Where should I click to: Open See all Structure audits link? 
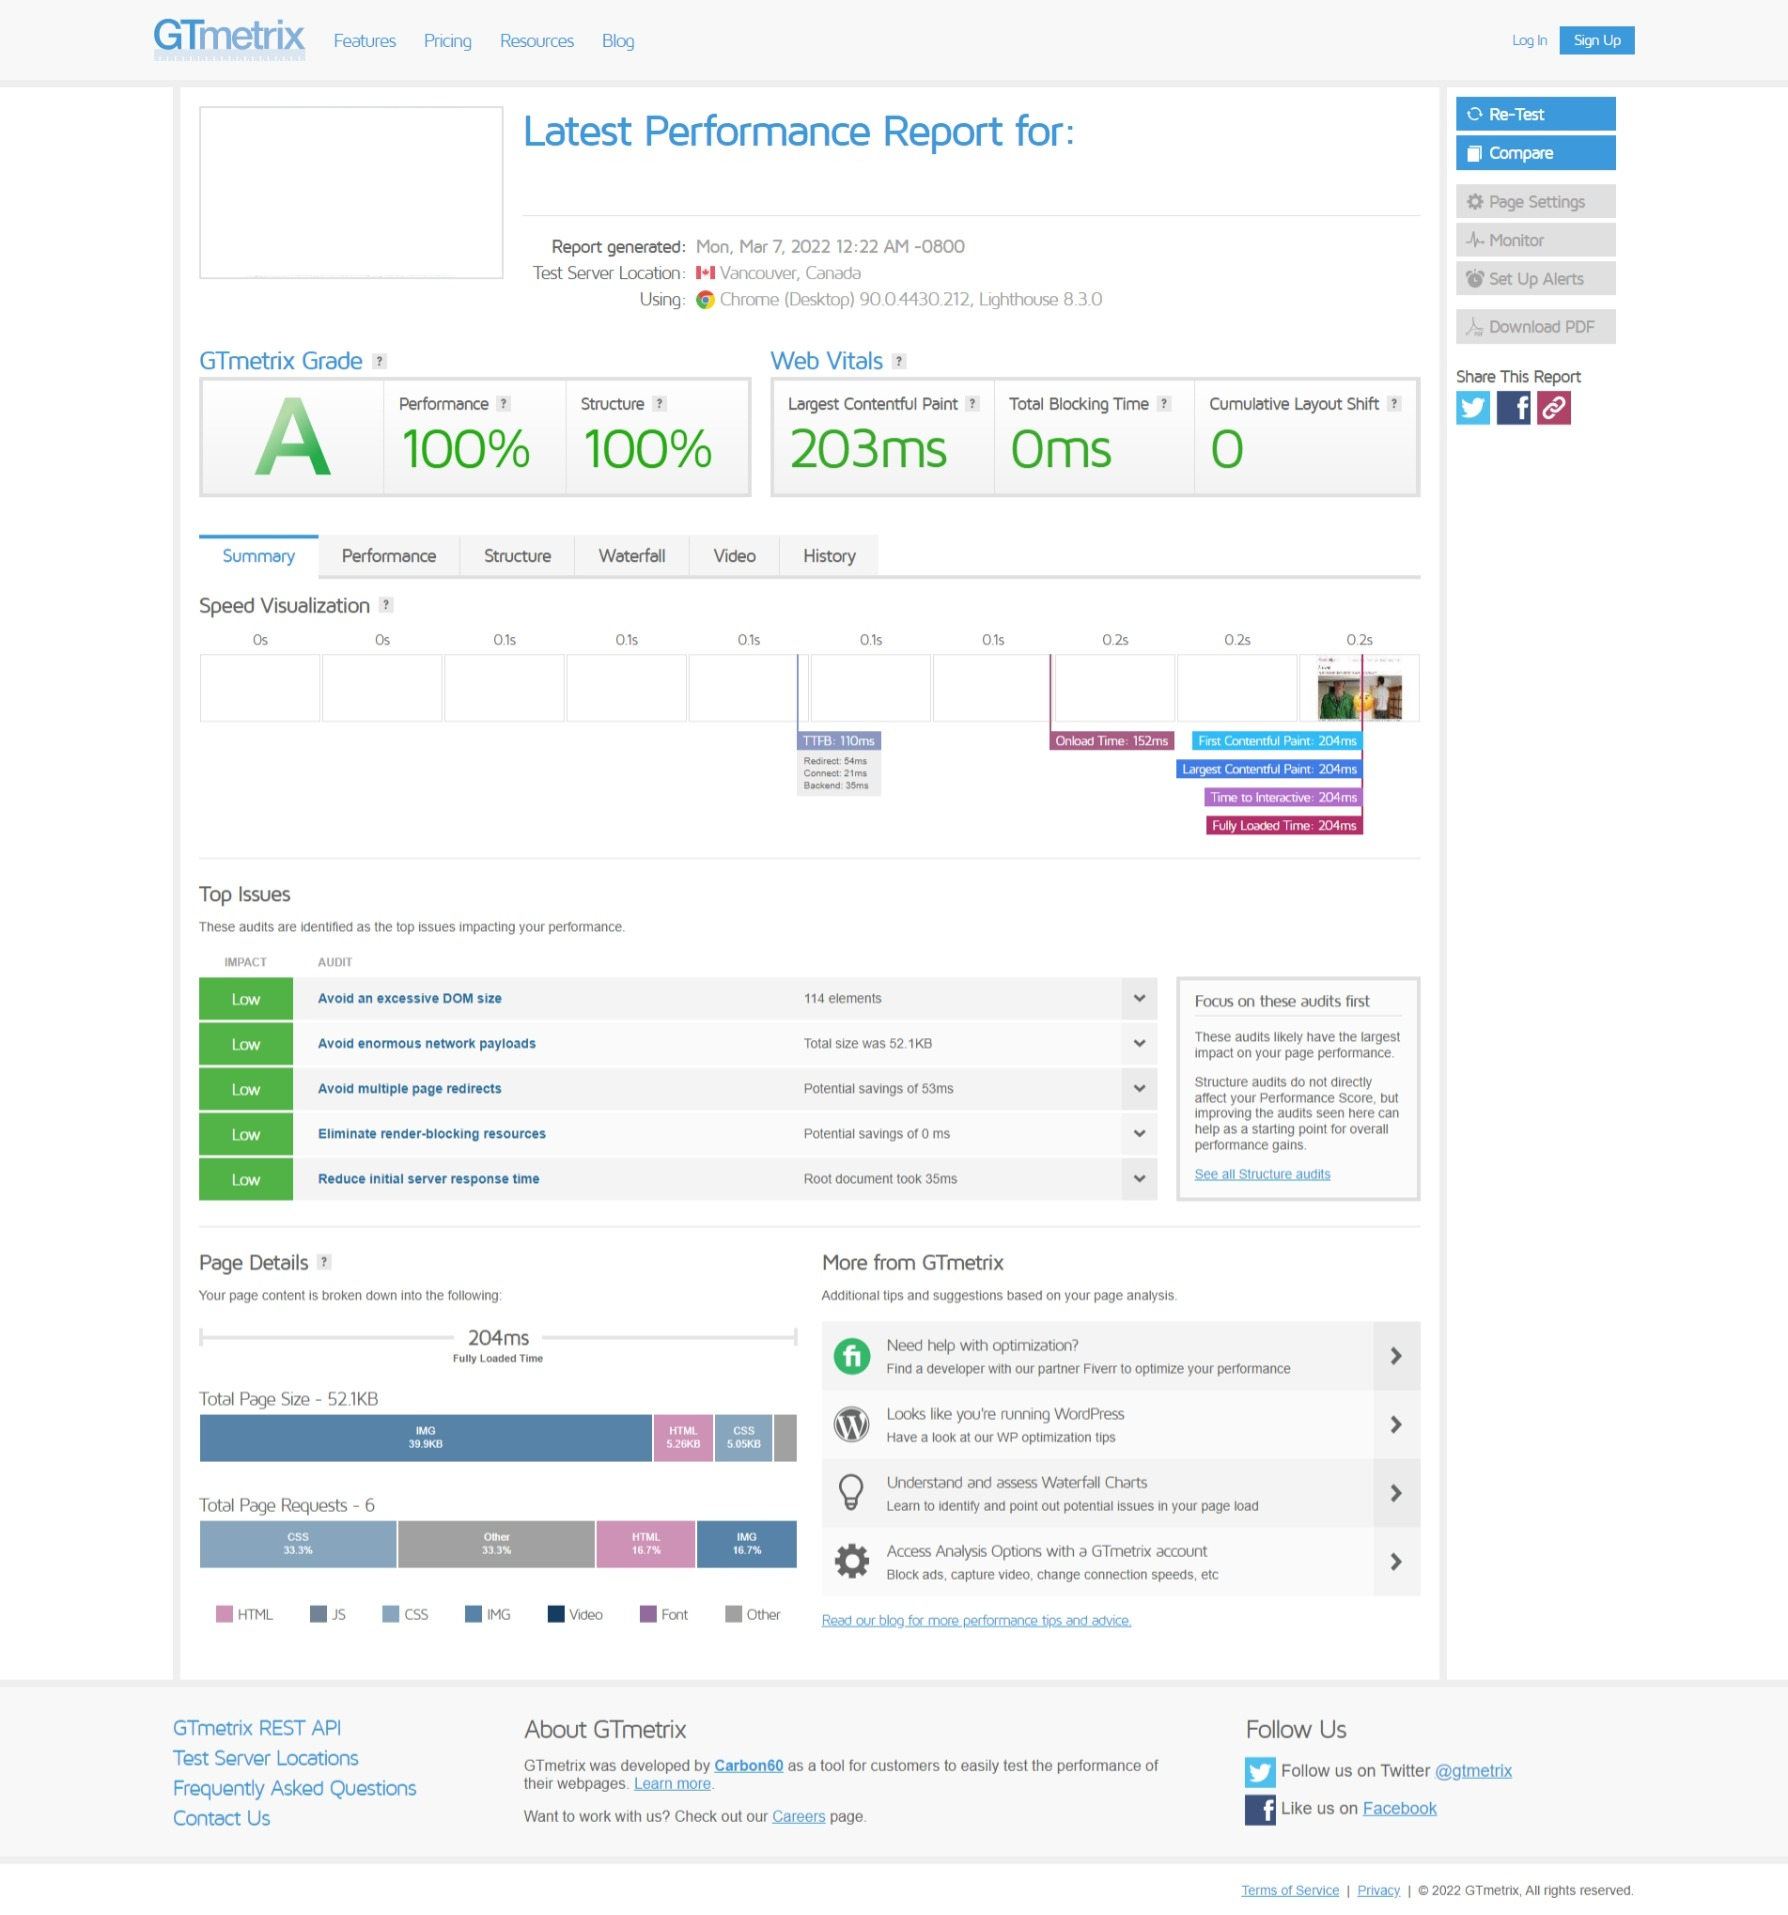coord(1262,1174)
